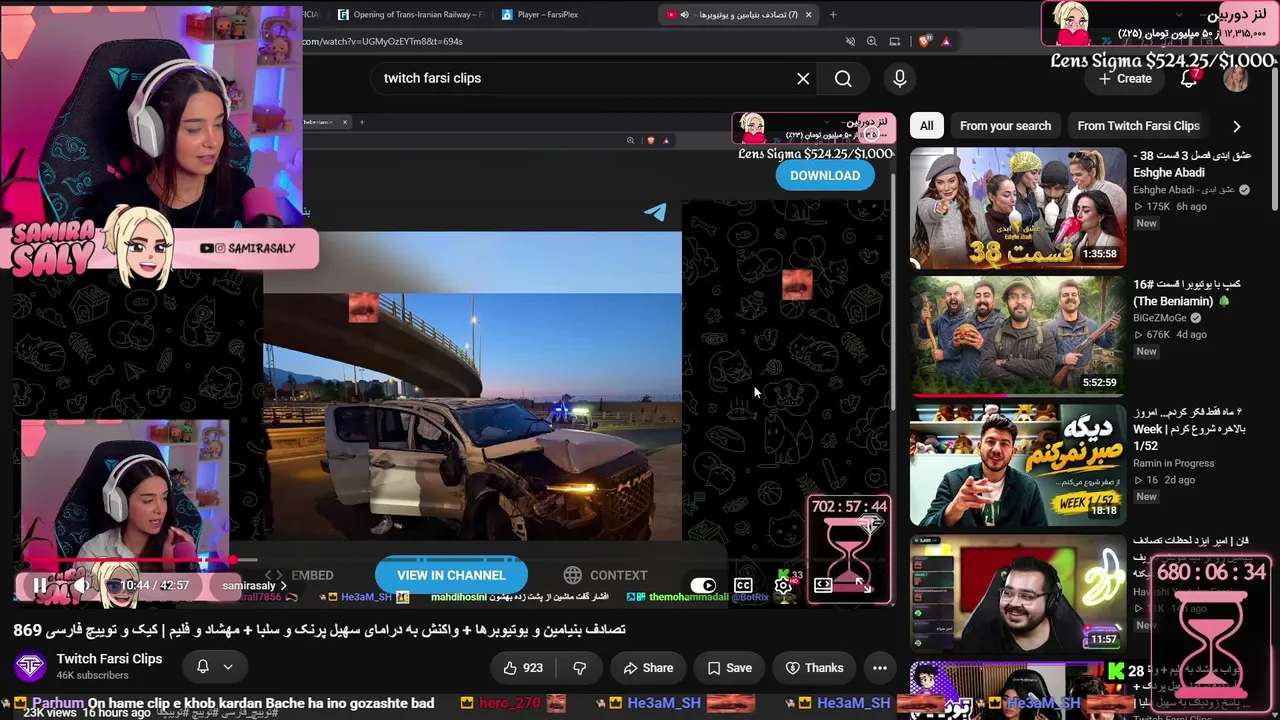
Task: Select the From your search chip
Action: tap(1005, 126)
